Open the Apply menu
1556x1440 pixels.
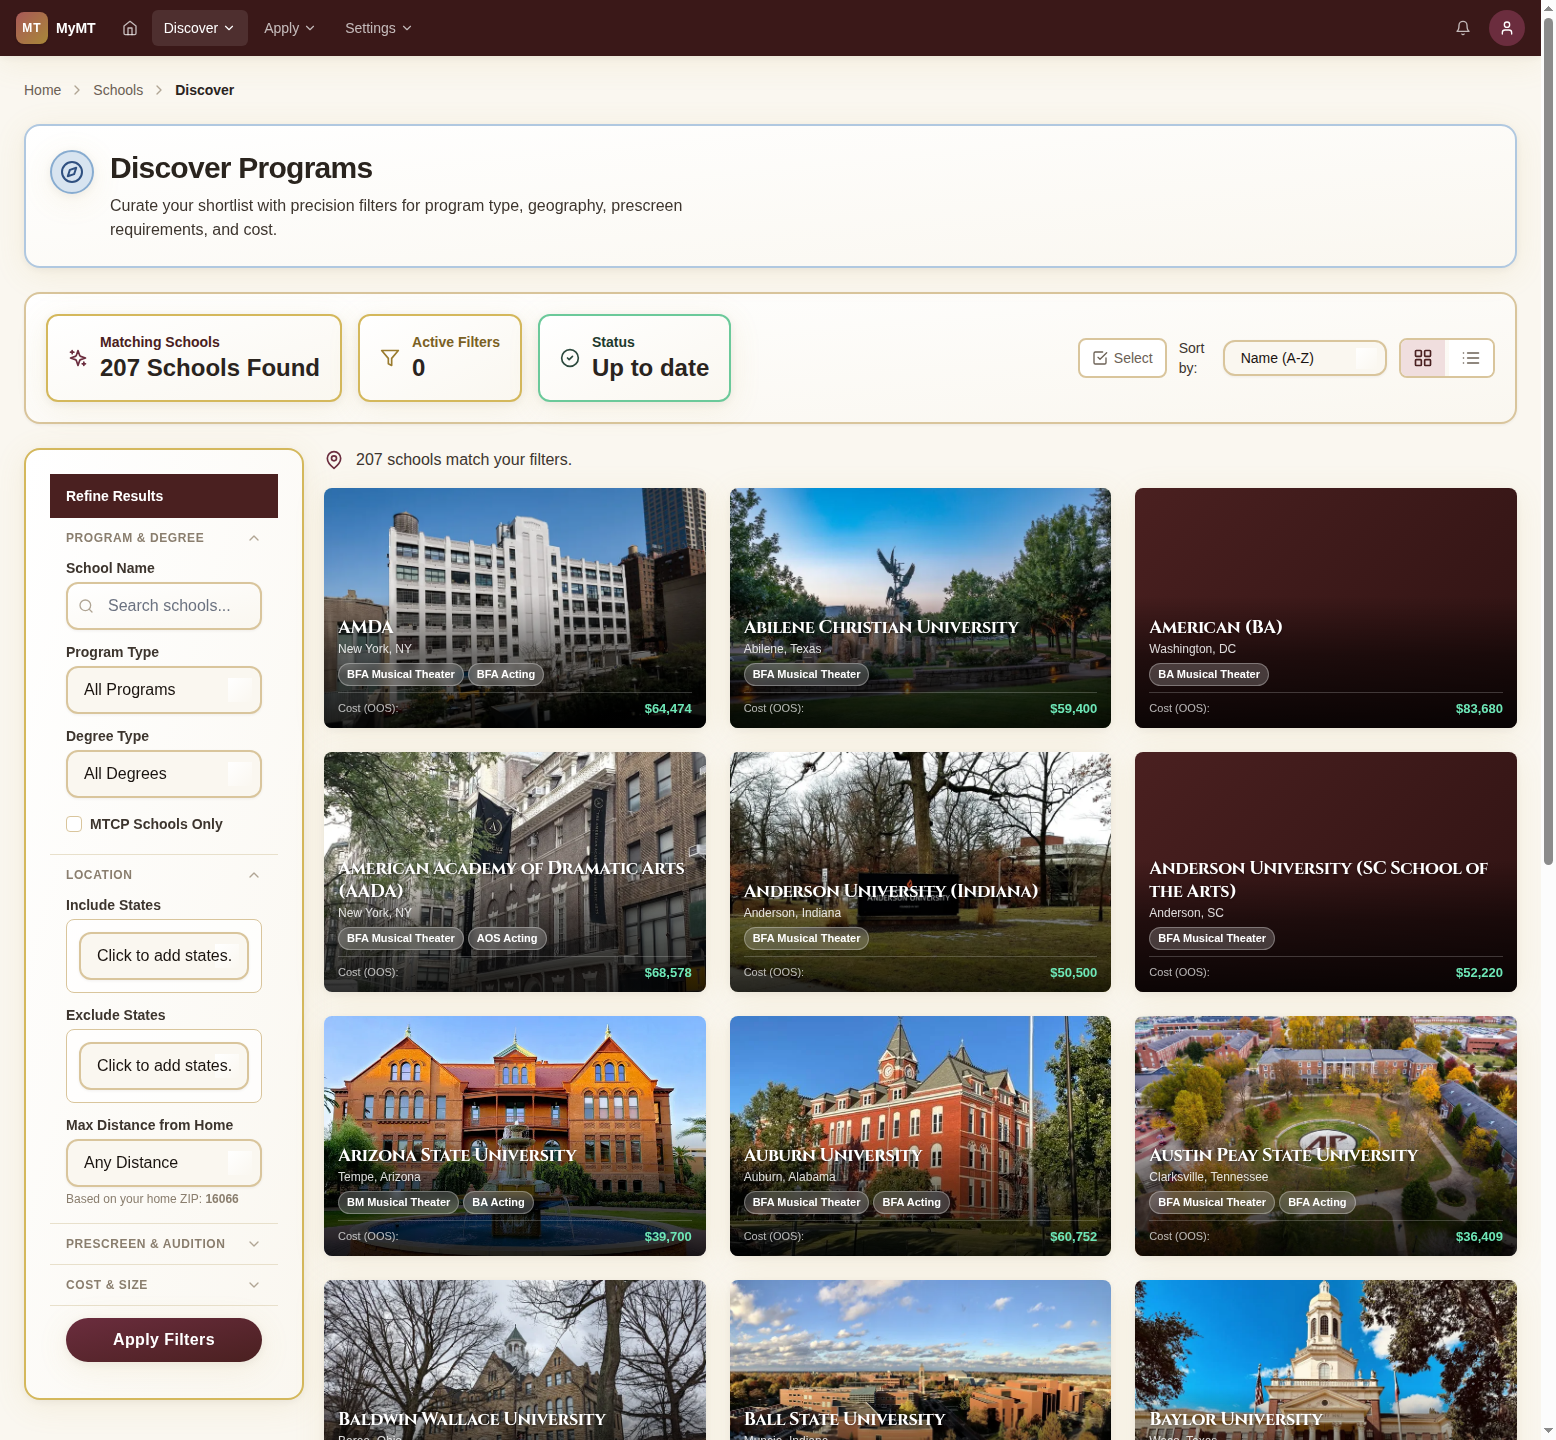click(x=289, y=28)
